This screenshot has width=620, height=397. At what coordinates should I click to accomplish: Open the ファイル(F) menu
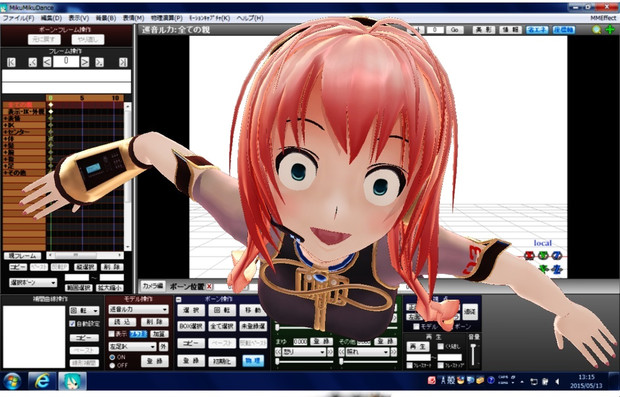[18, 18]
